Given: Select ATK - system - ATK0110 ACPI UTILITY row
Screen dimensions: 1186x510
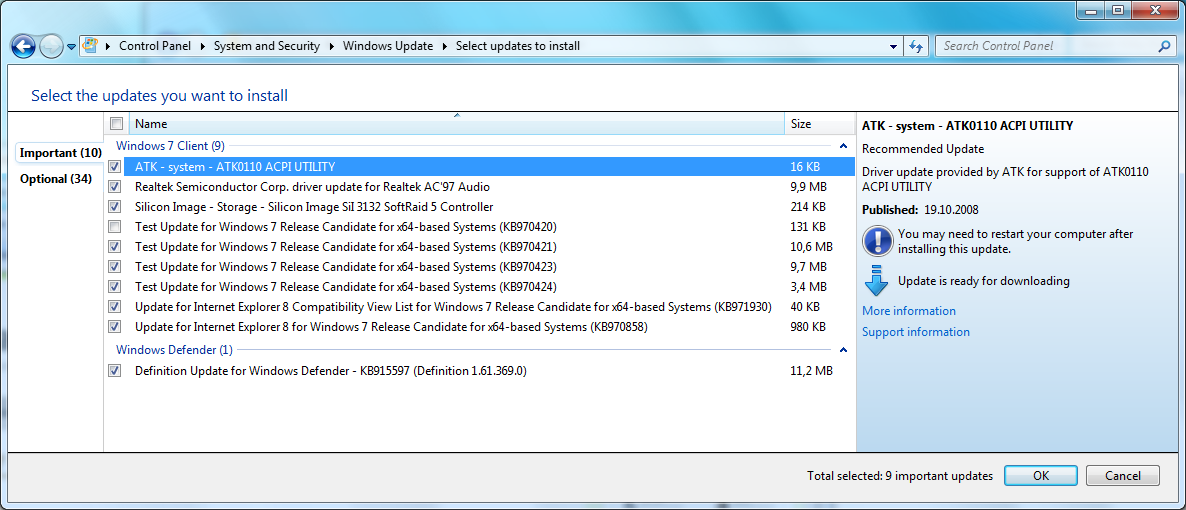Looking at the screenshot, I should point(489,166).
